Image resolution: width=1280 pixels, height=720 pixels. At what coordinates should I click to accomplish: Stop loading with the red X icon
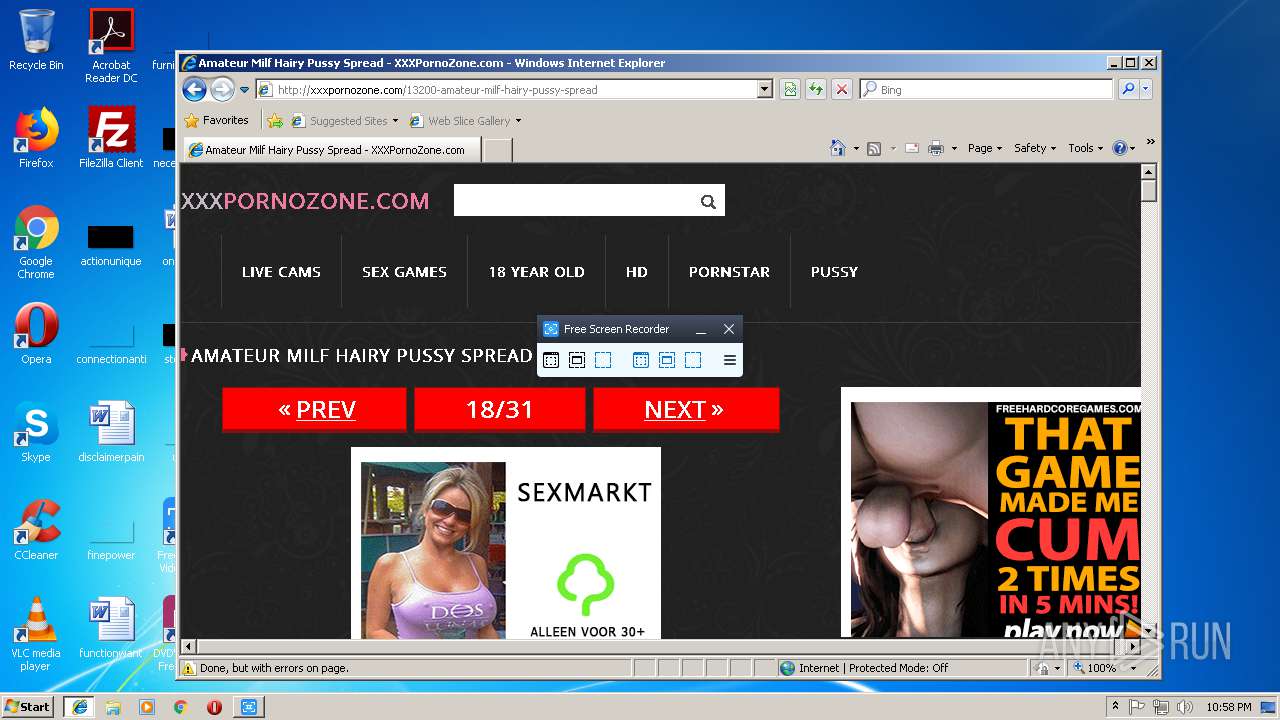click(842, 90)
